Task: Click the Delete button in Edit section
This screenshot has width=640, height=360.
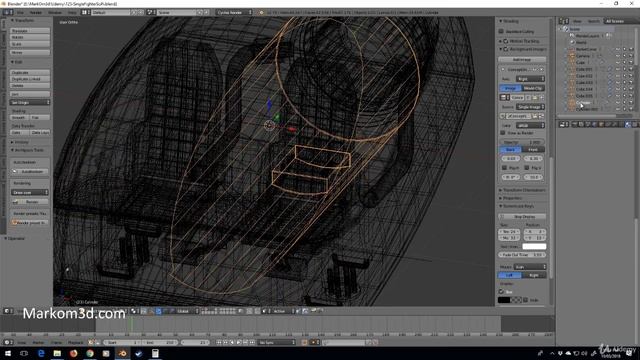Action: coord(30,85)
